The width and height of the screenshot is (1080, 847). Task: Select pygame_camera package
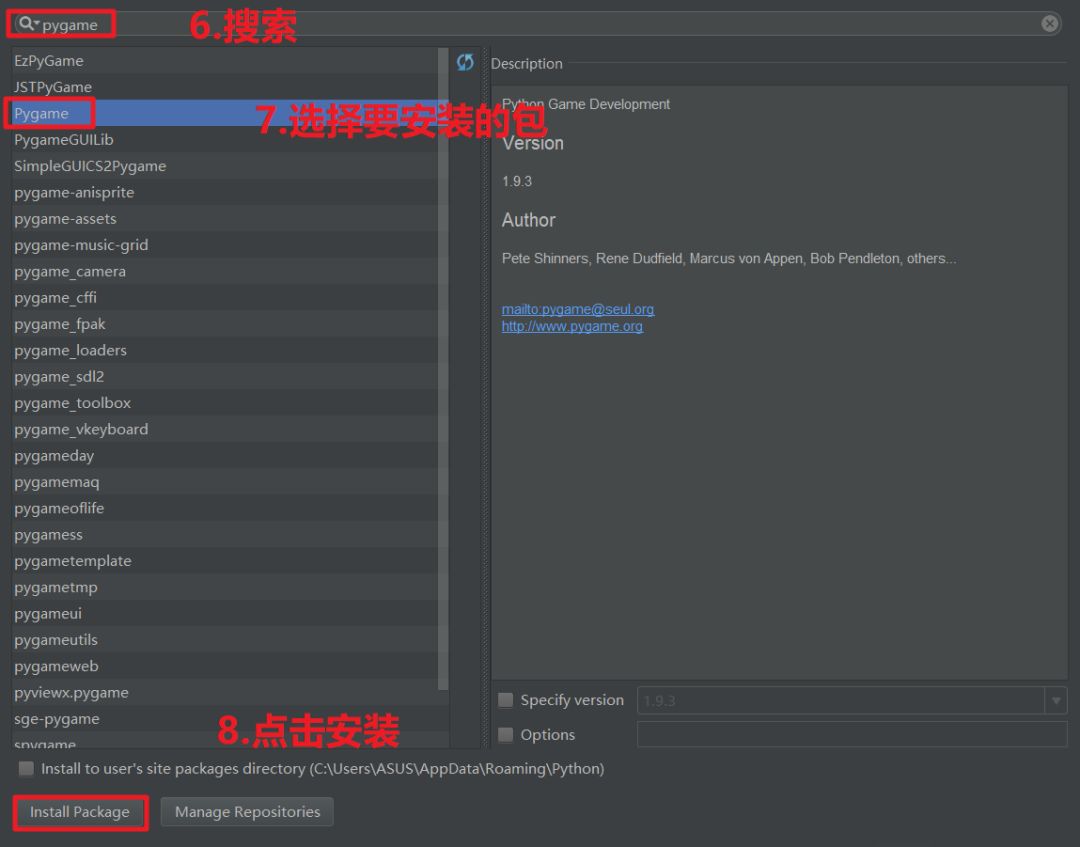pos(225,271)
